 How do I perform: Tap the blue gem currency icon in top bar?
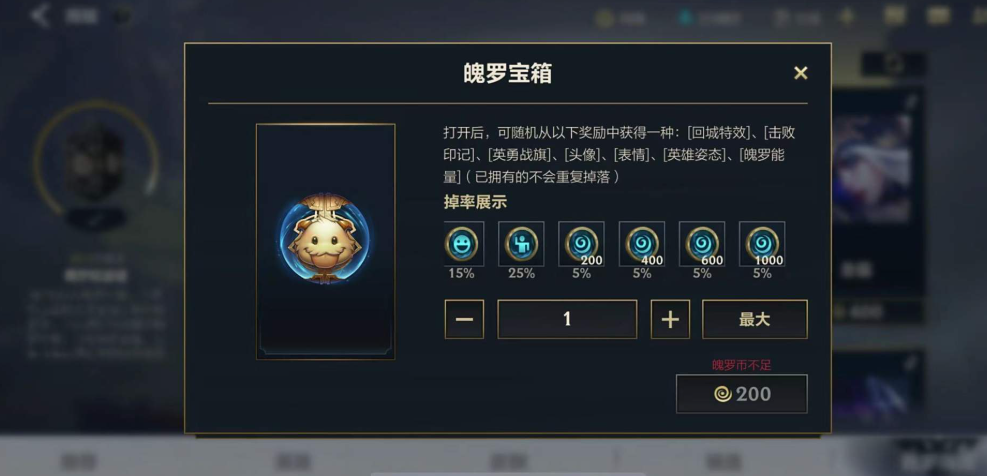[x=685, y=18]
